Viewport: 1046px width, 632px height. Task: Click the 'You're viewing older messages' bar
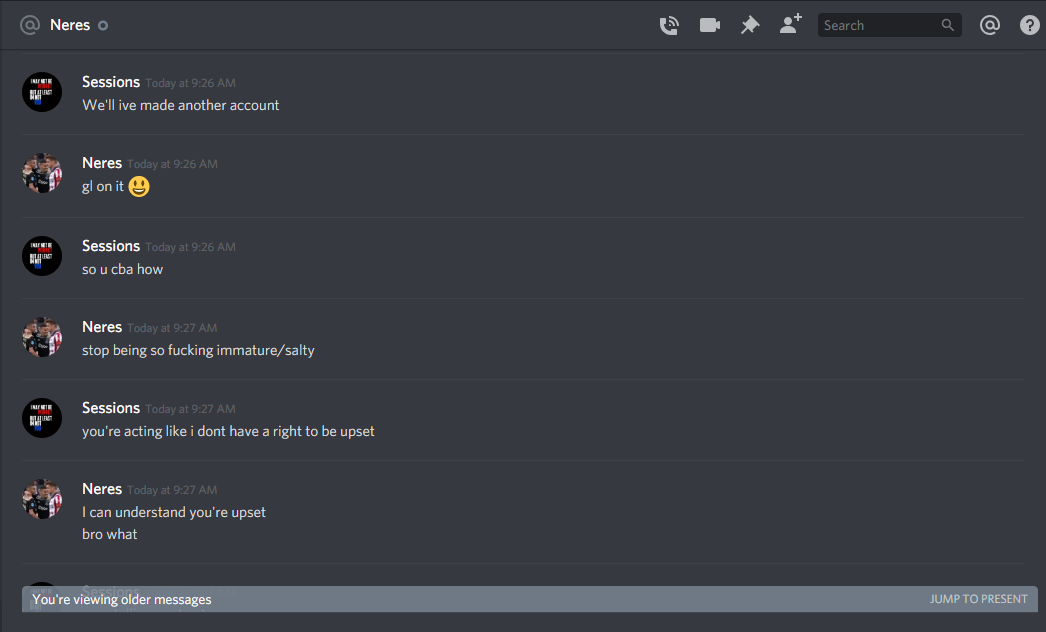click(530, 599)
